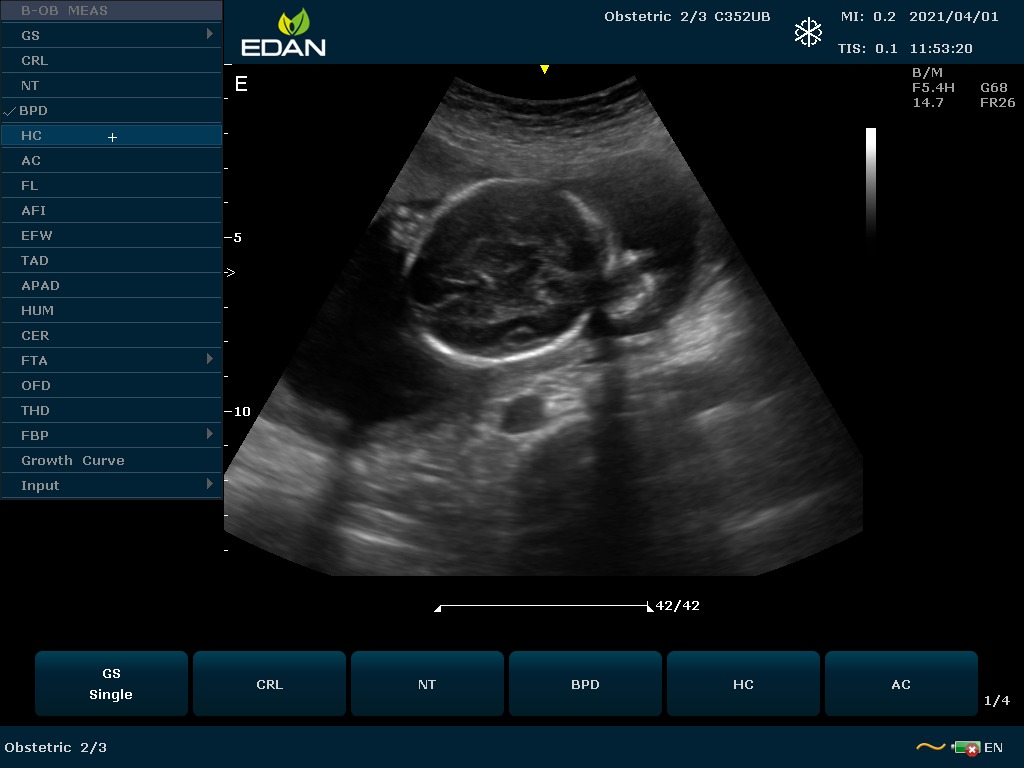This screenshot has width=1024, height=768.
Task: Click the depth focus arrow marker
Action: pyautogui.click(x=230, y=272)
